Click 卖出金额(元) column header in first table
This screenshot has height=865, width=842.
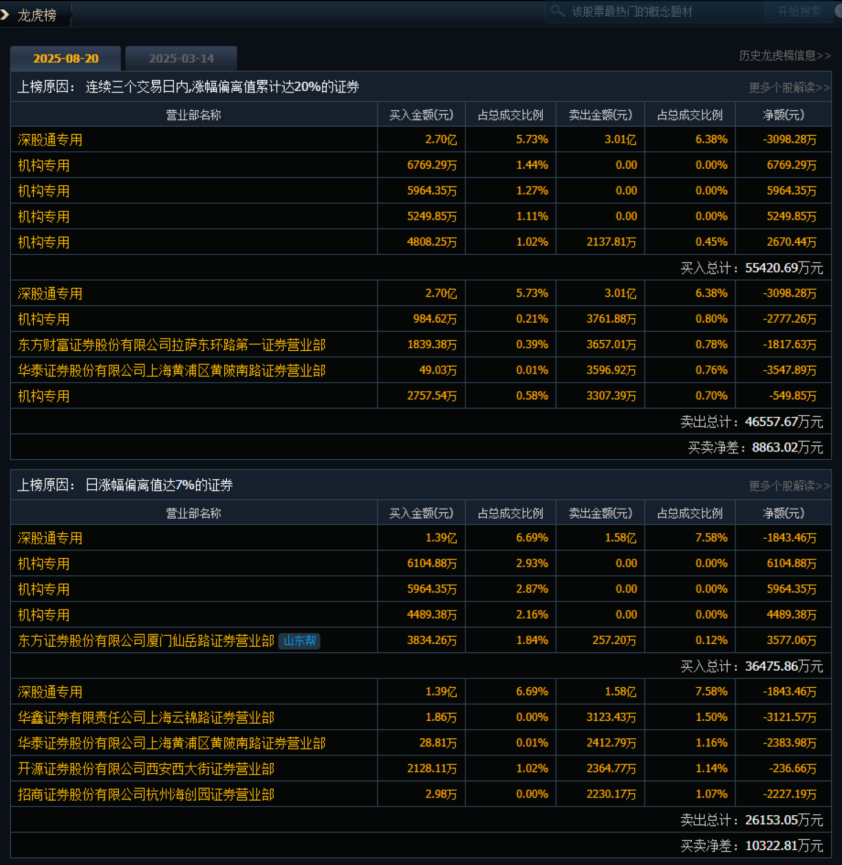[x=600, y=115]
